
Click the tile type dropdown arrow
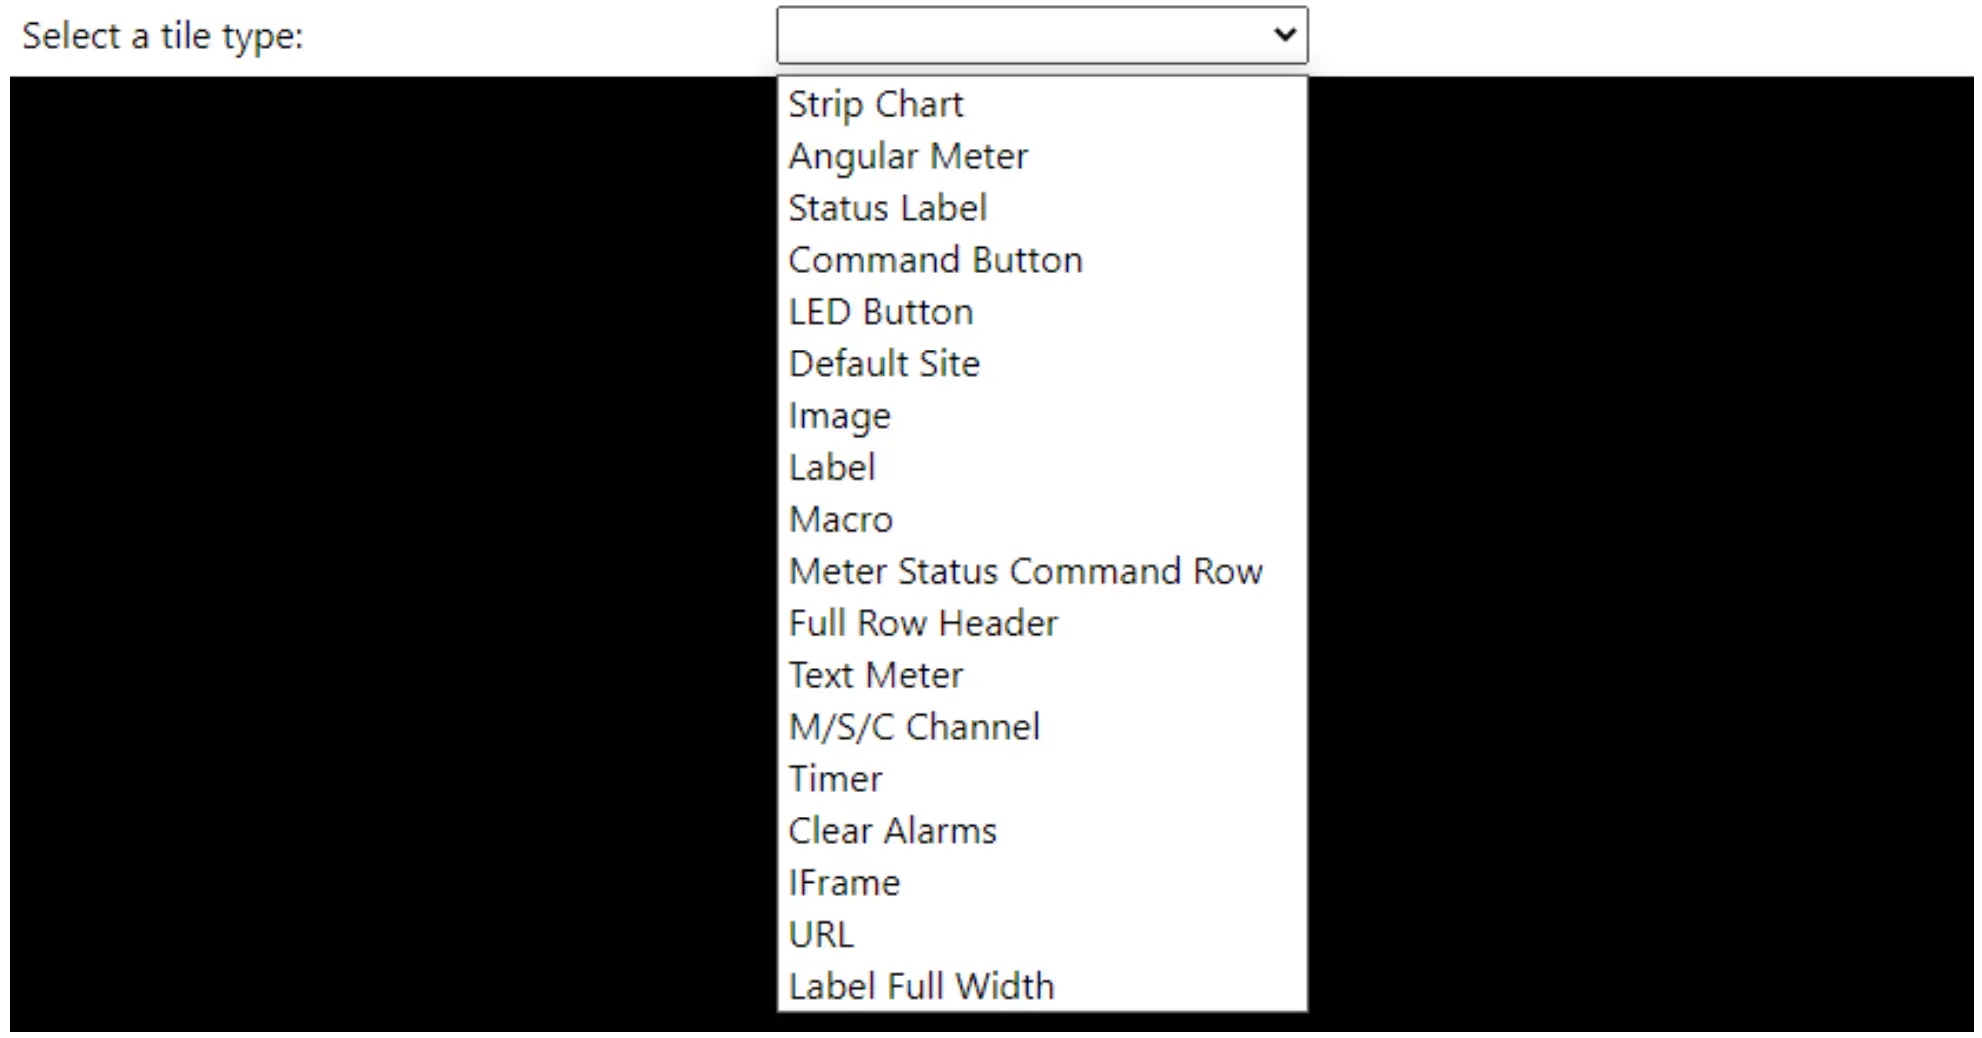click(1285, 35)
